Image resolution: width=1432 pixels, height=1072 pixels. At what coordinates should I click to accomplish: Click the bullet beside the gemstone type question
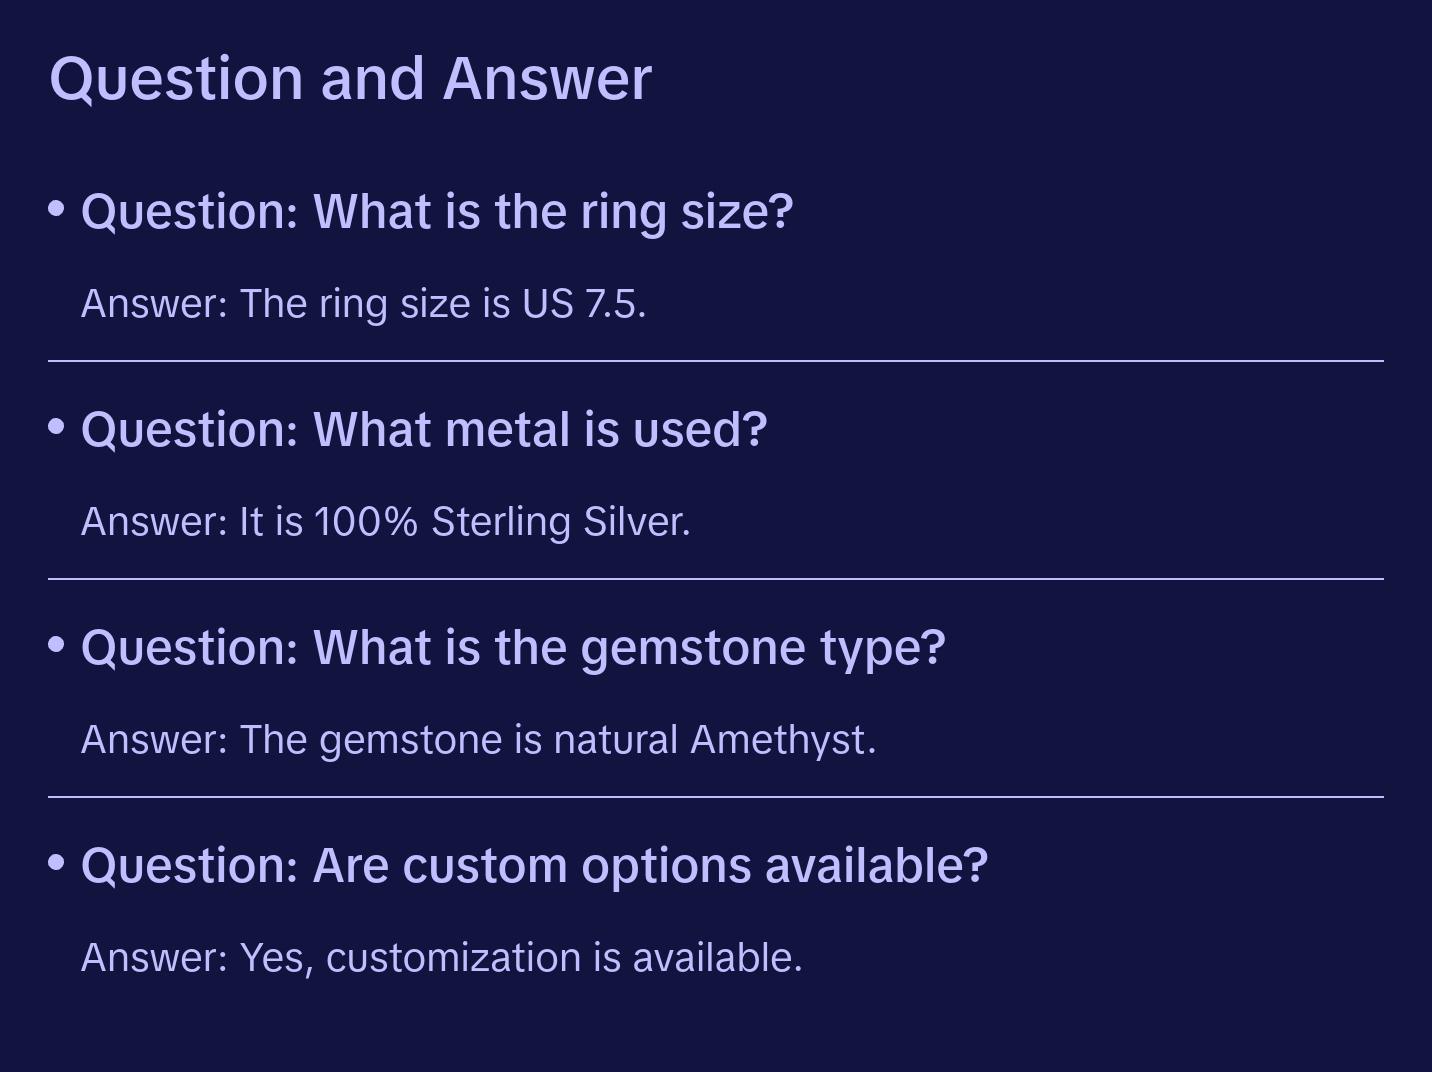(x=57, y=645)
